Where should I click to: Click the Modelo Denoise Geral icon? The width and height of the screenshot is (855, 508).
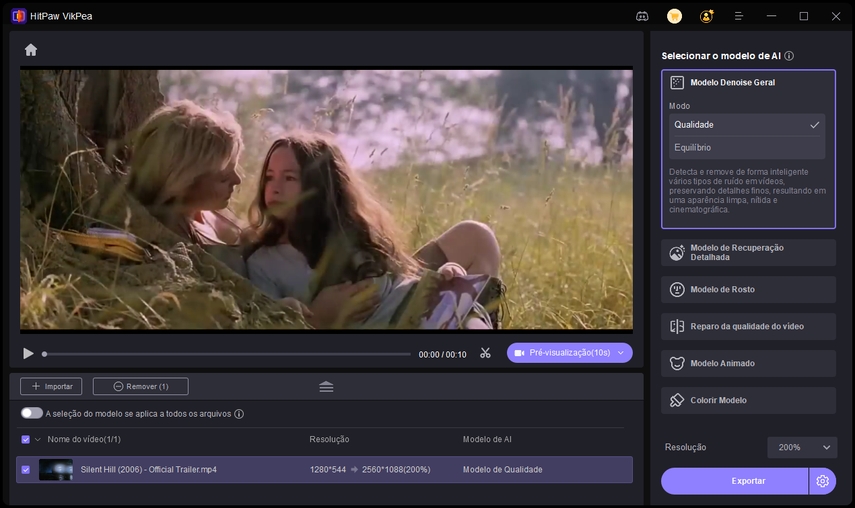click(677, 82)
